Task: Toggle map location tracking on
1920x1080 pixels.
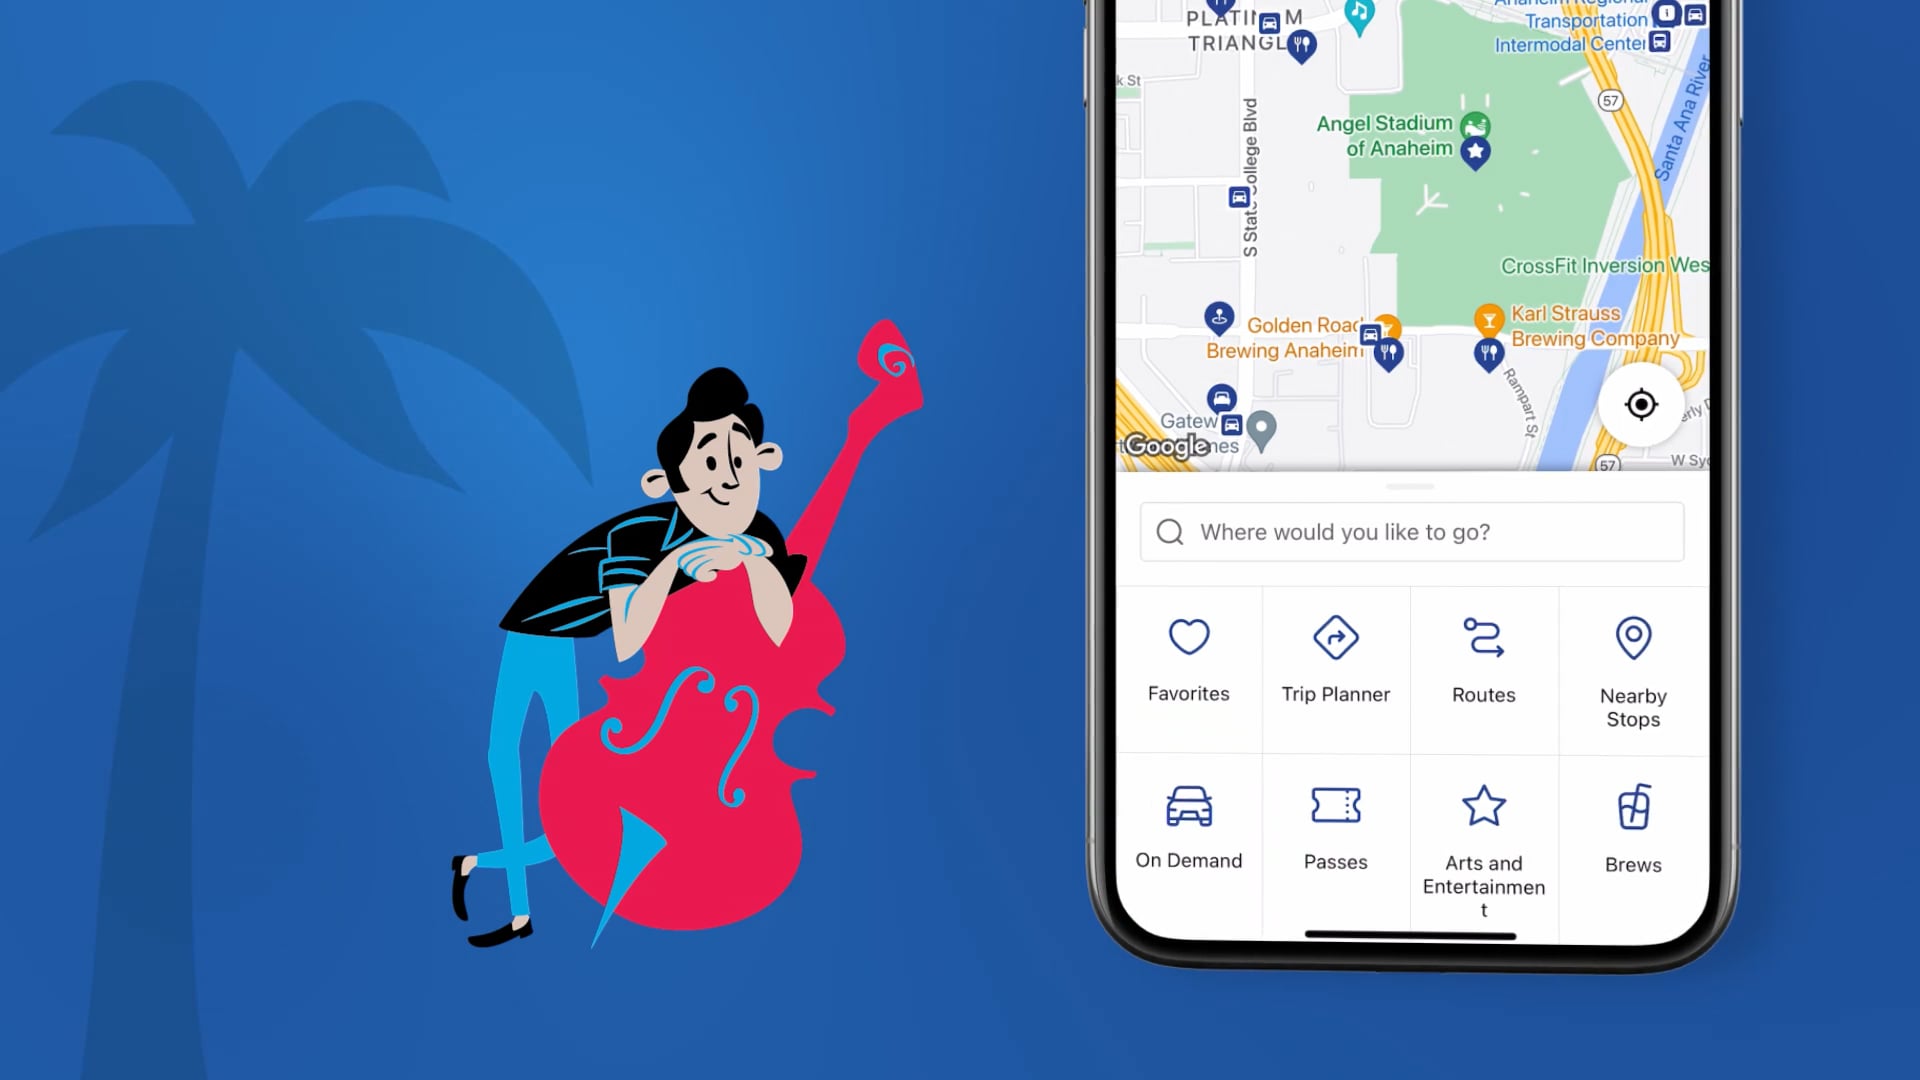Action: coord(1640,405)
